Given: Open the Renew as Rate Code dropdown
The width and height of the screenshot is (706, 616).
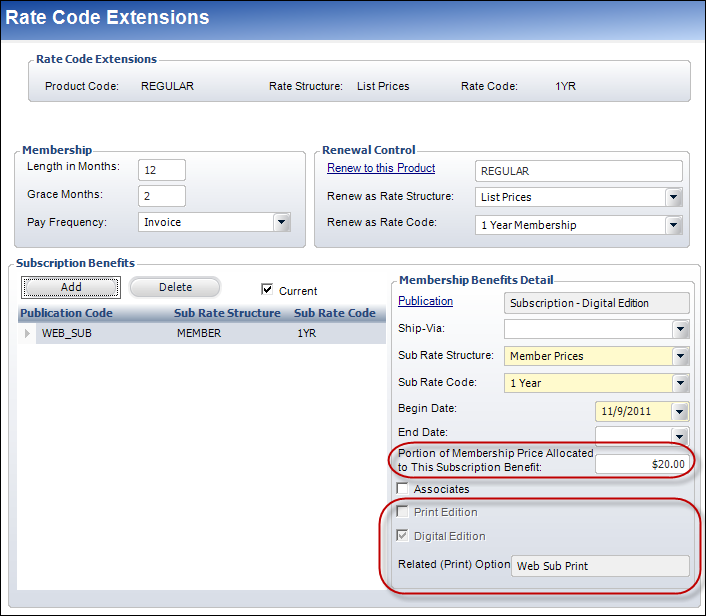Looking at the screenshot, I should [x=674, y=225].
